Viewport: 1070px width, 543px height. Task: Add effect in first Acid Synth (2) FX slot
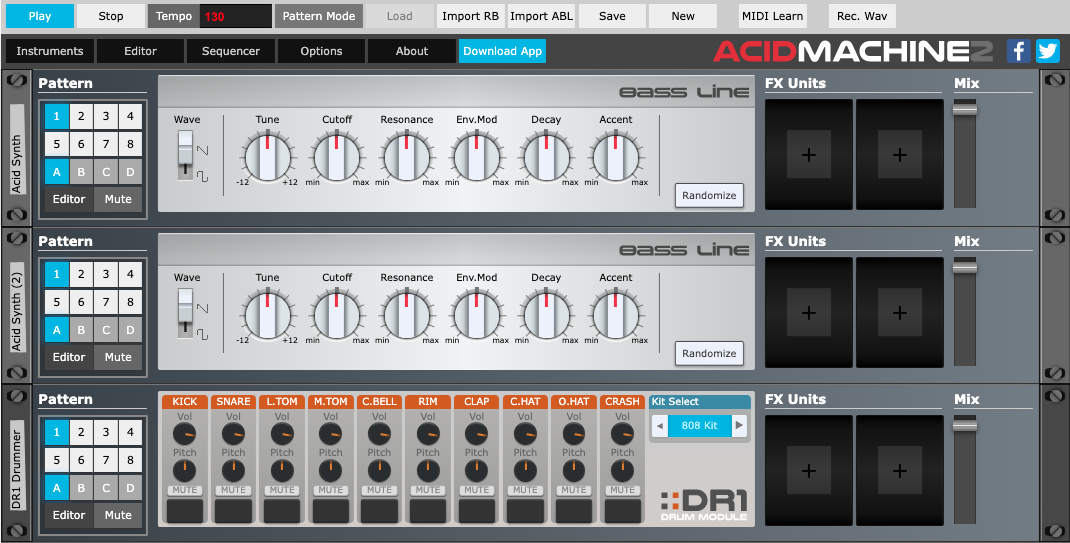tap(809, 313)
